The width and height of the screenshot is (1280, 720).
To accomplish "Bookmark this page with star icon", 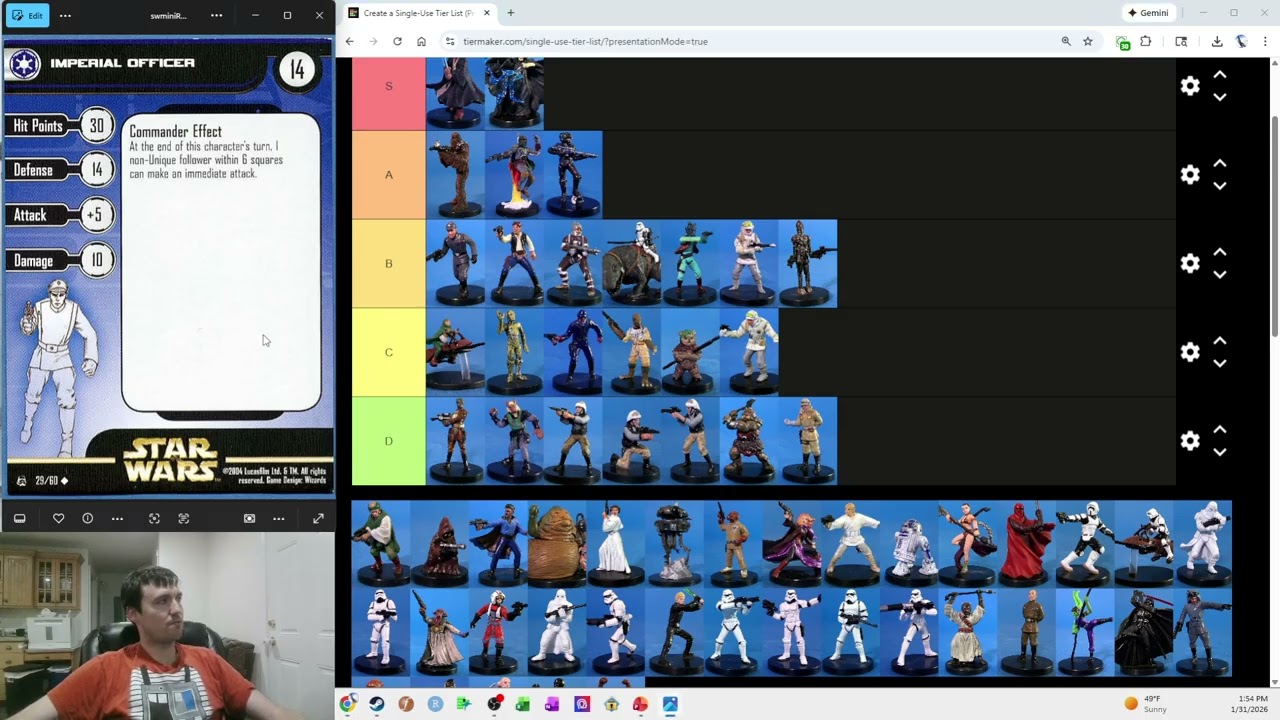I will coord(1088,41).
